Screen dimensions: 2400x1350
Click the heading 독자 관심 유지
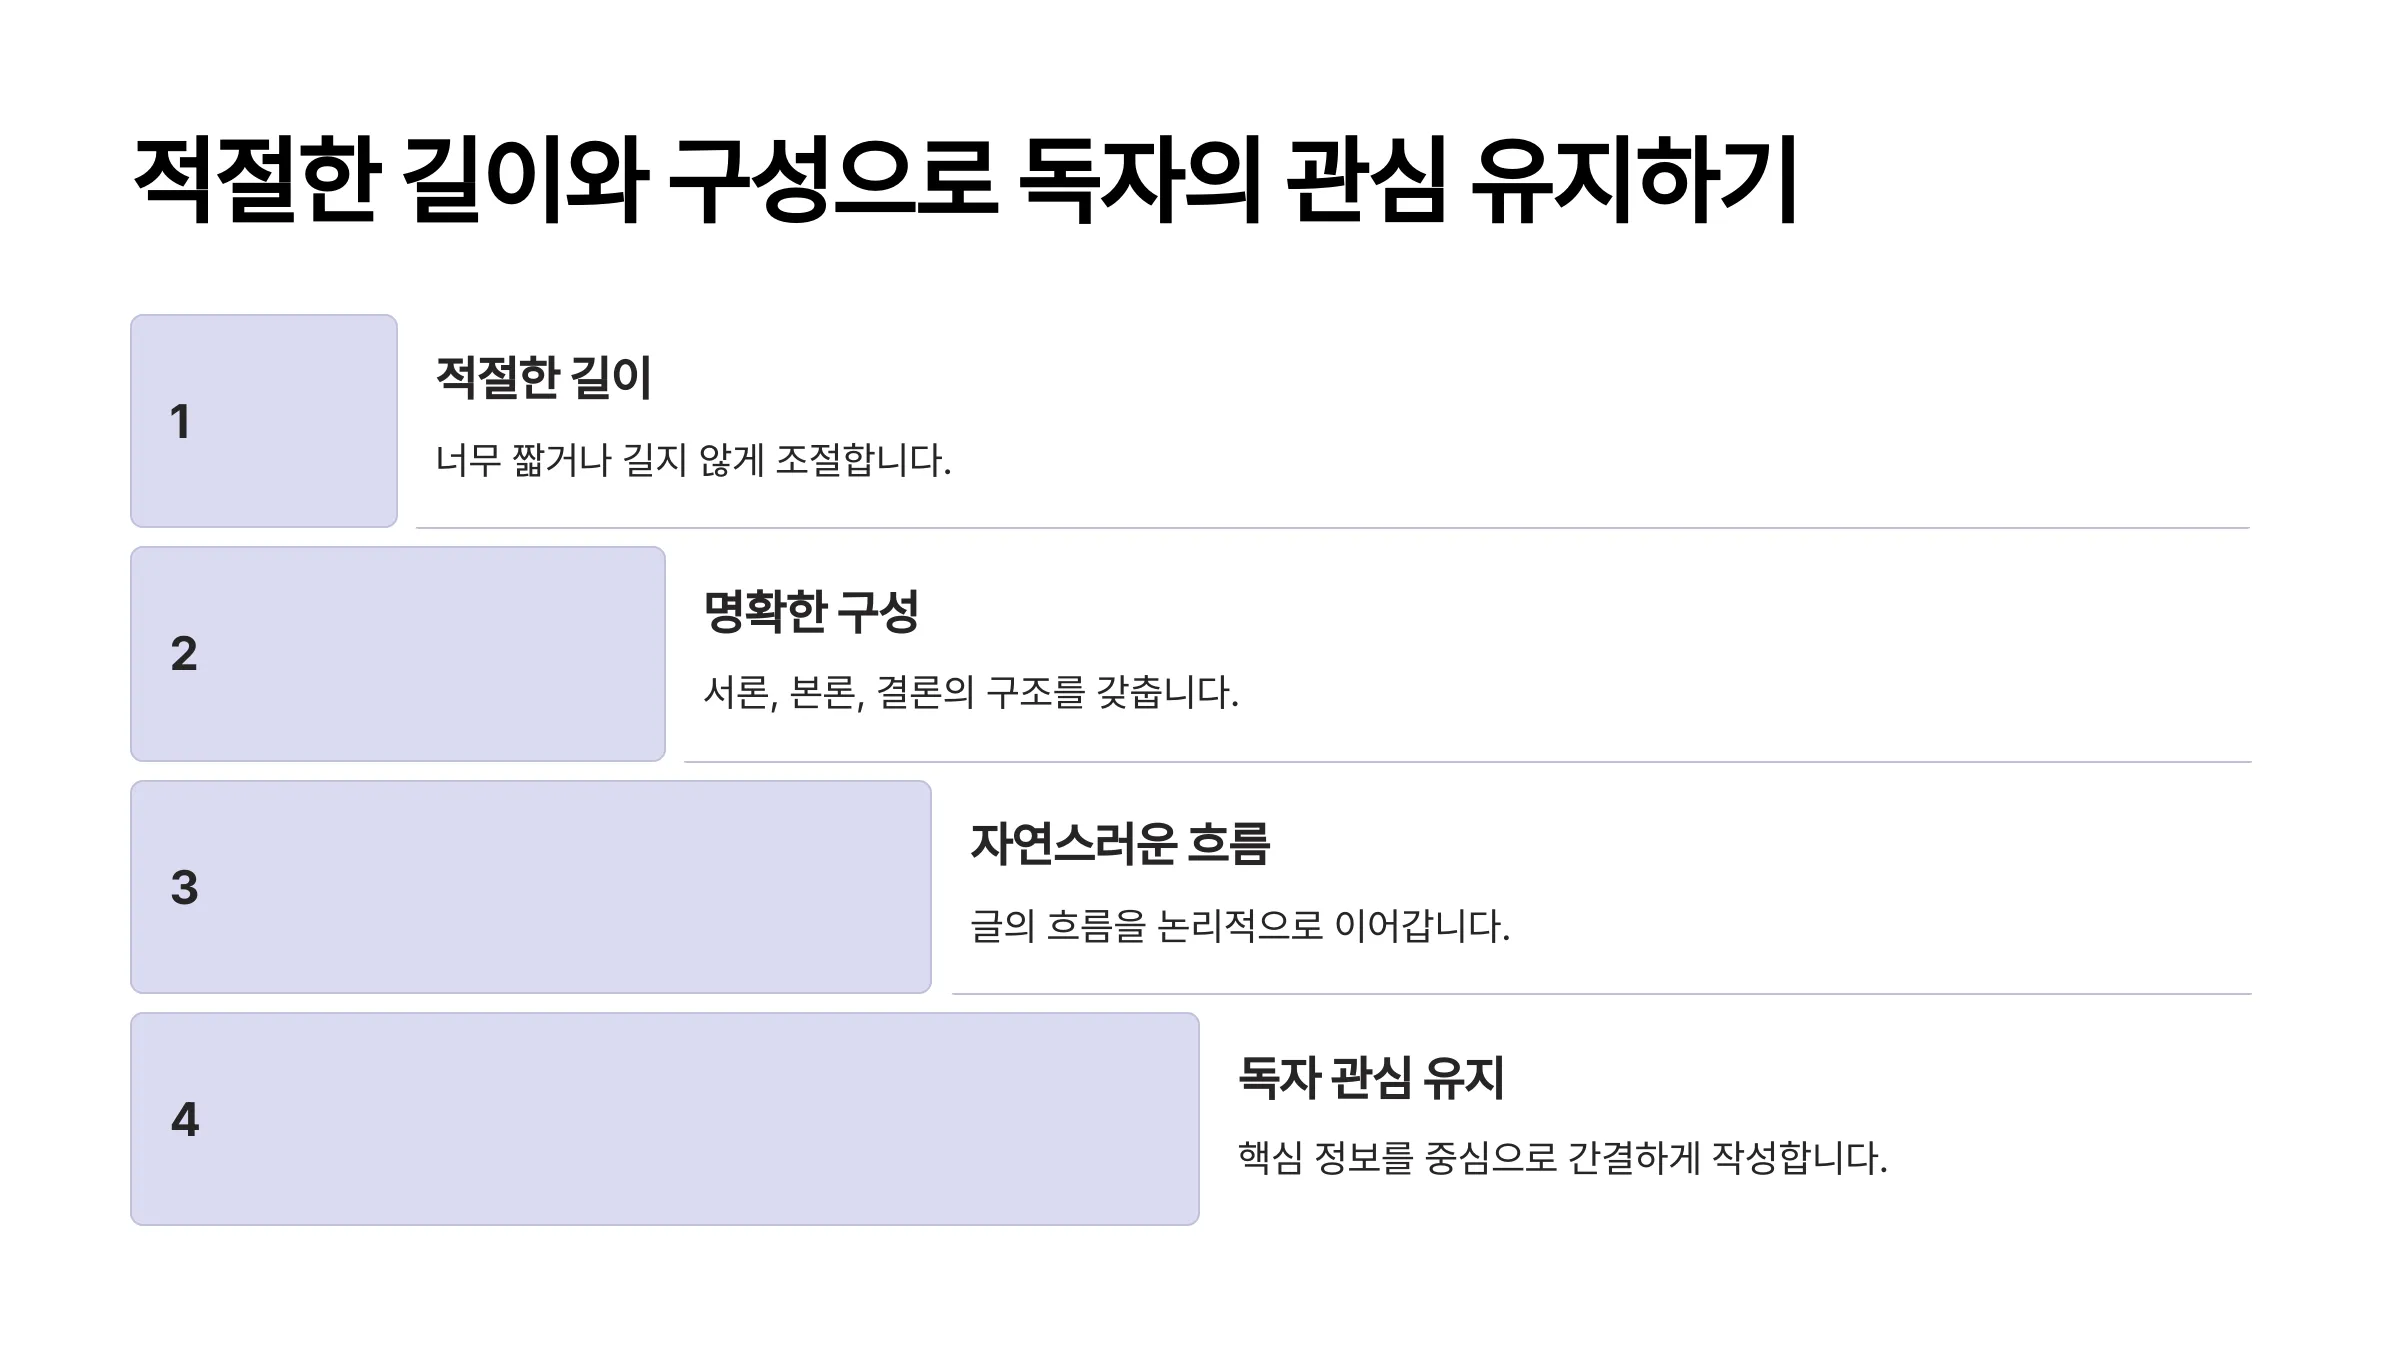click(x=1371, y=1077)
